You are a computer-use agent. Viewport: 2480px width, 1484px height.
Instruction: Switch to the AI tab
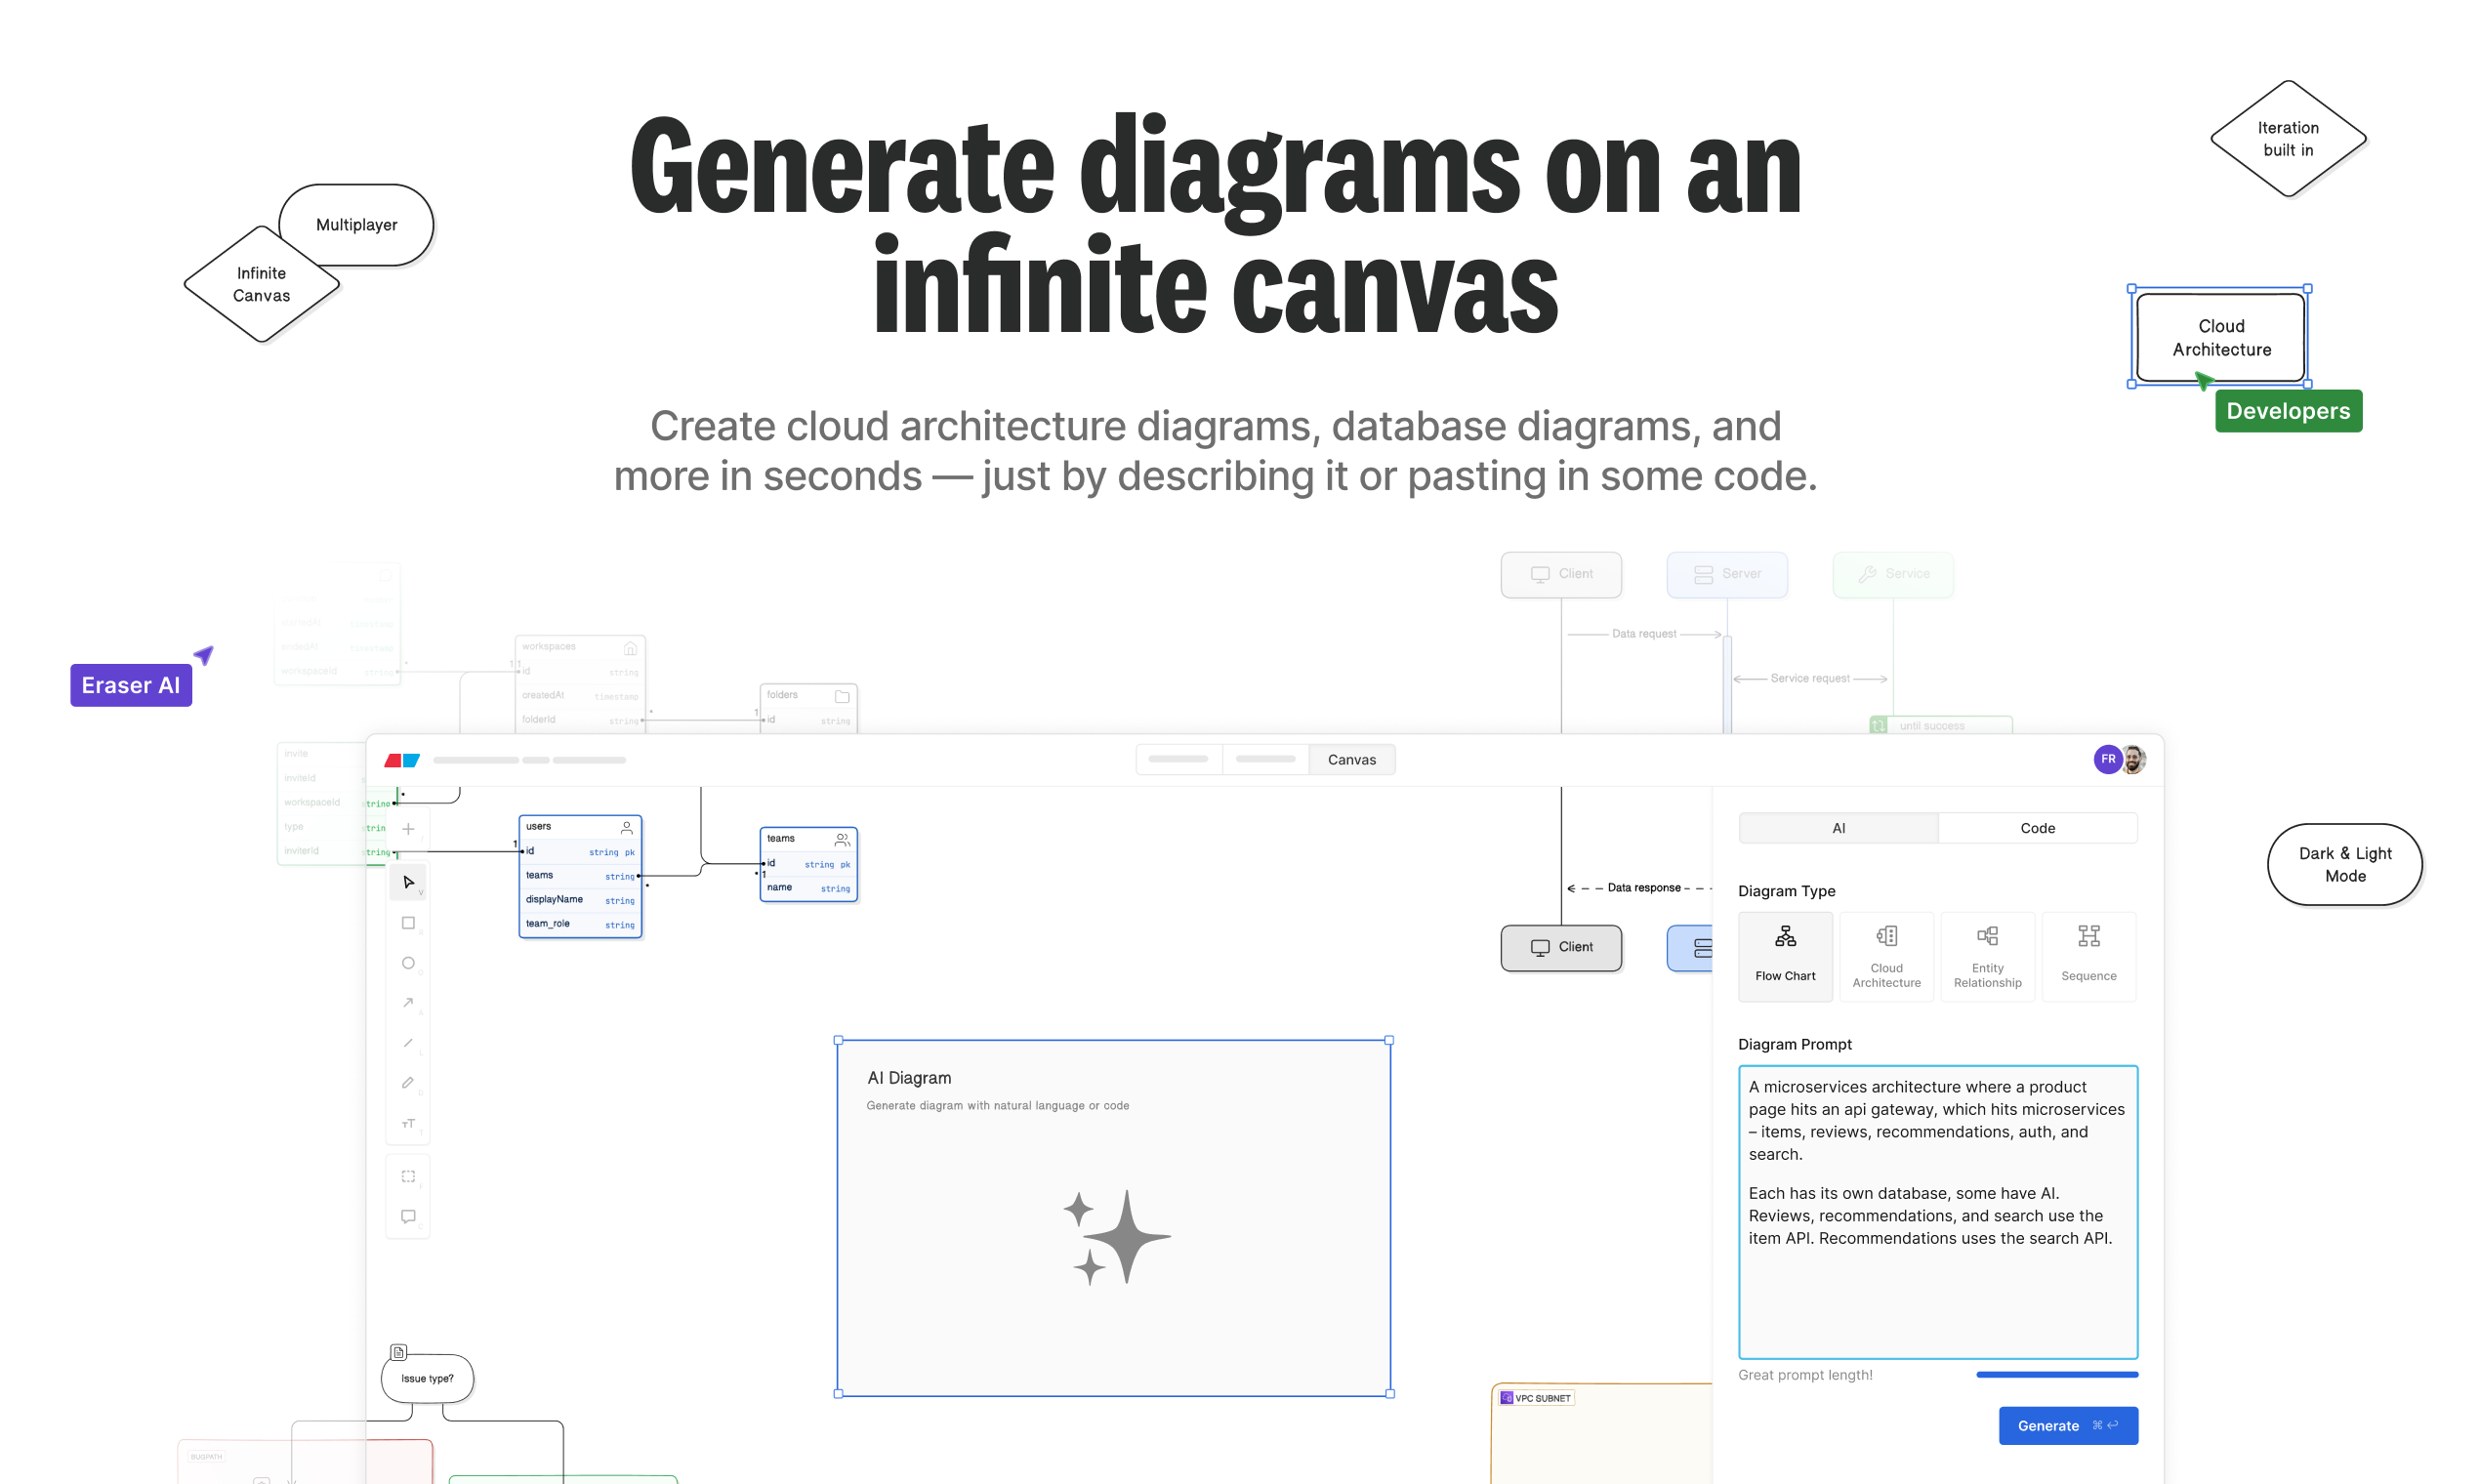tap(1838, 828)
